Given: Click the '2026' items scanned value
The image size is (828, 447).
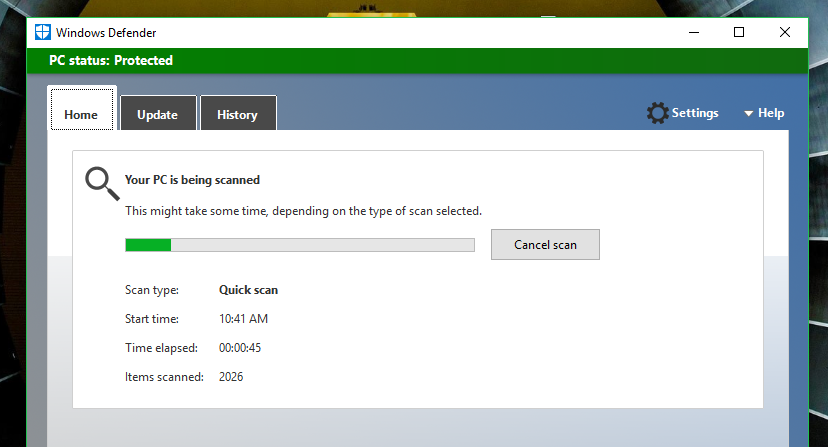Looking at the screenshot, I should [231, 377].
